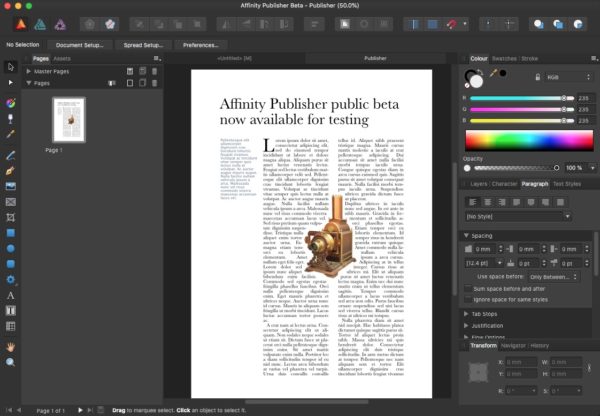Switch to the Stroke tab
600x416 pixels.
(530, 59)
